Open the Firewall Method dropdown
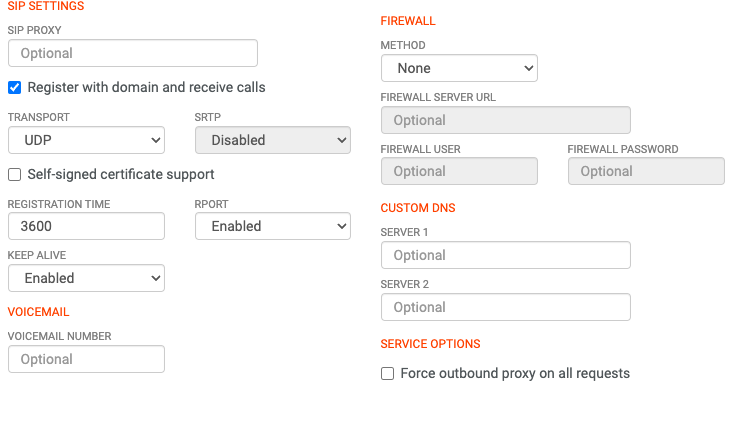 coord(459,68)
